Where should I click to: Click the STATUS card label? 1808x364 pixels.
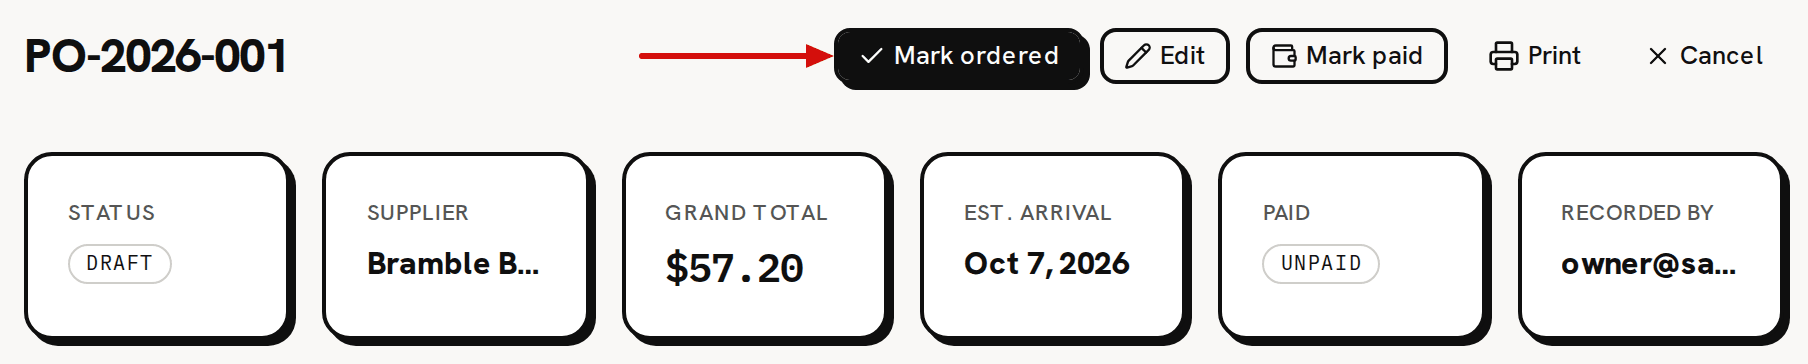pos(111,213)
